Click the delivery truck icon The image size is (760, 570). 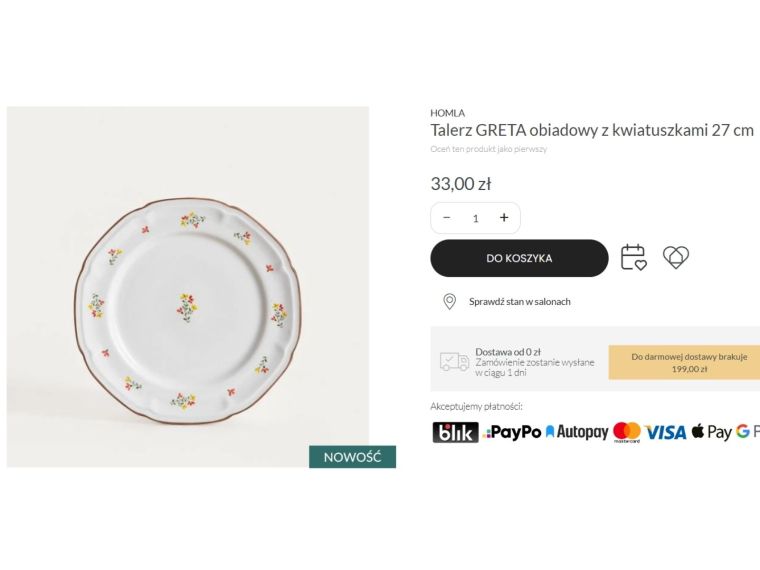point(454,362)
